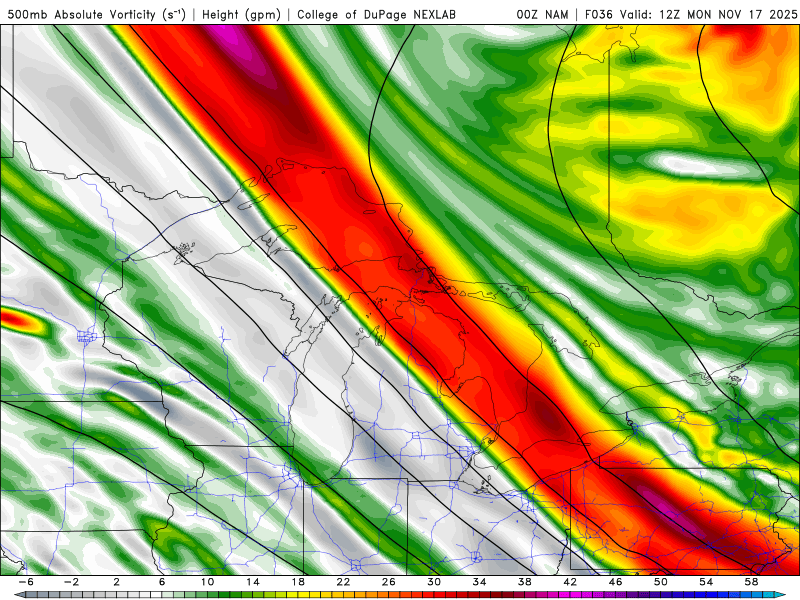The height and width of the screenshot is (600, 800).
Task: Click the "12Z MON NOV 17 2025" valid time
Action: point(728,15)
